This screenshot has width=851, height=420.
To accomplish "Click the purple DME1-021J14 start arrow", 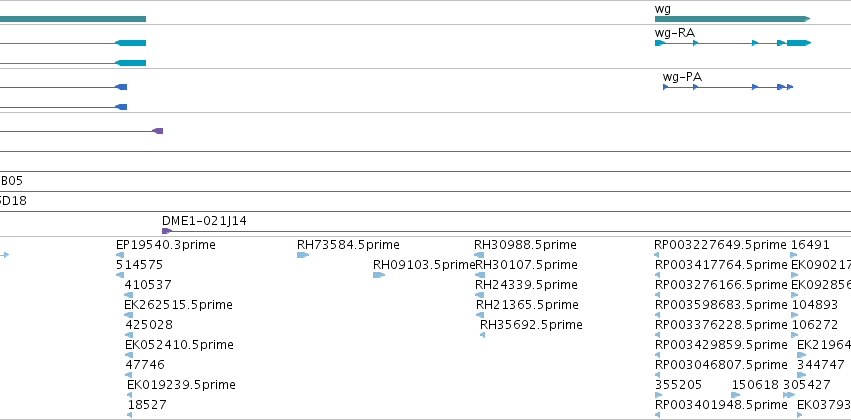I will 167,231.
